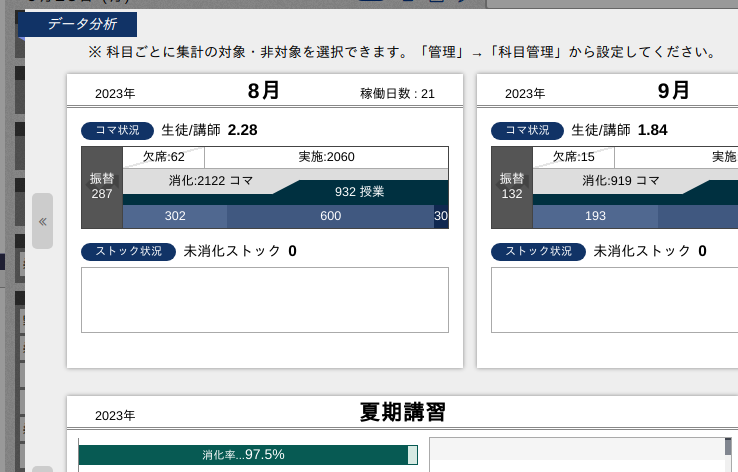Click the 実施:2060 cell
This screenshot has width=738, height=472.
[x=326, y=157]
